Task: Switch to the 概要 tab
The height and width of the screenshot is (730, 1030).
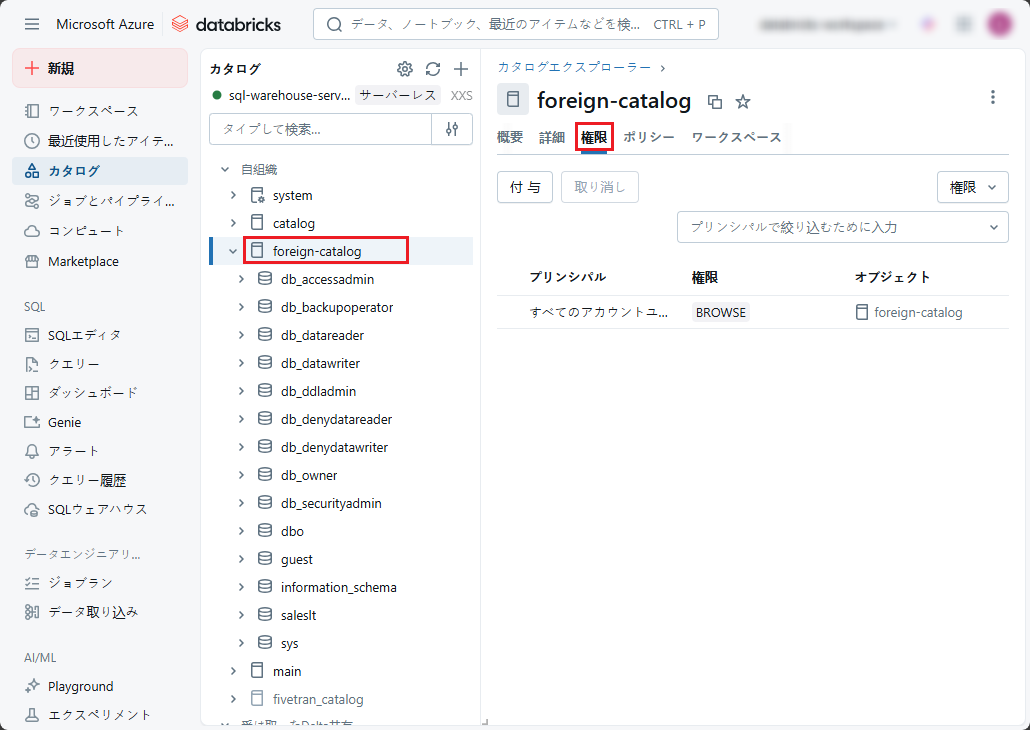Action: pos(510,137)
